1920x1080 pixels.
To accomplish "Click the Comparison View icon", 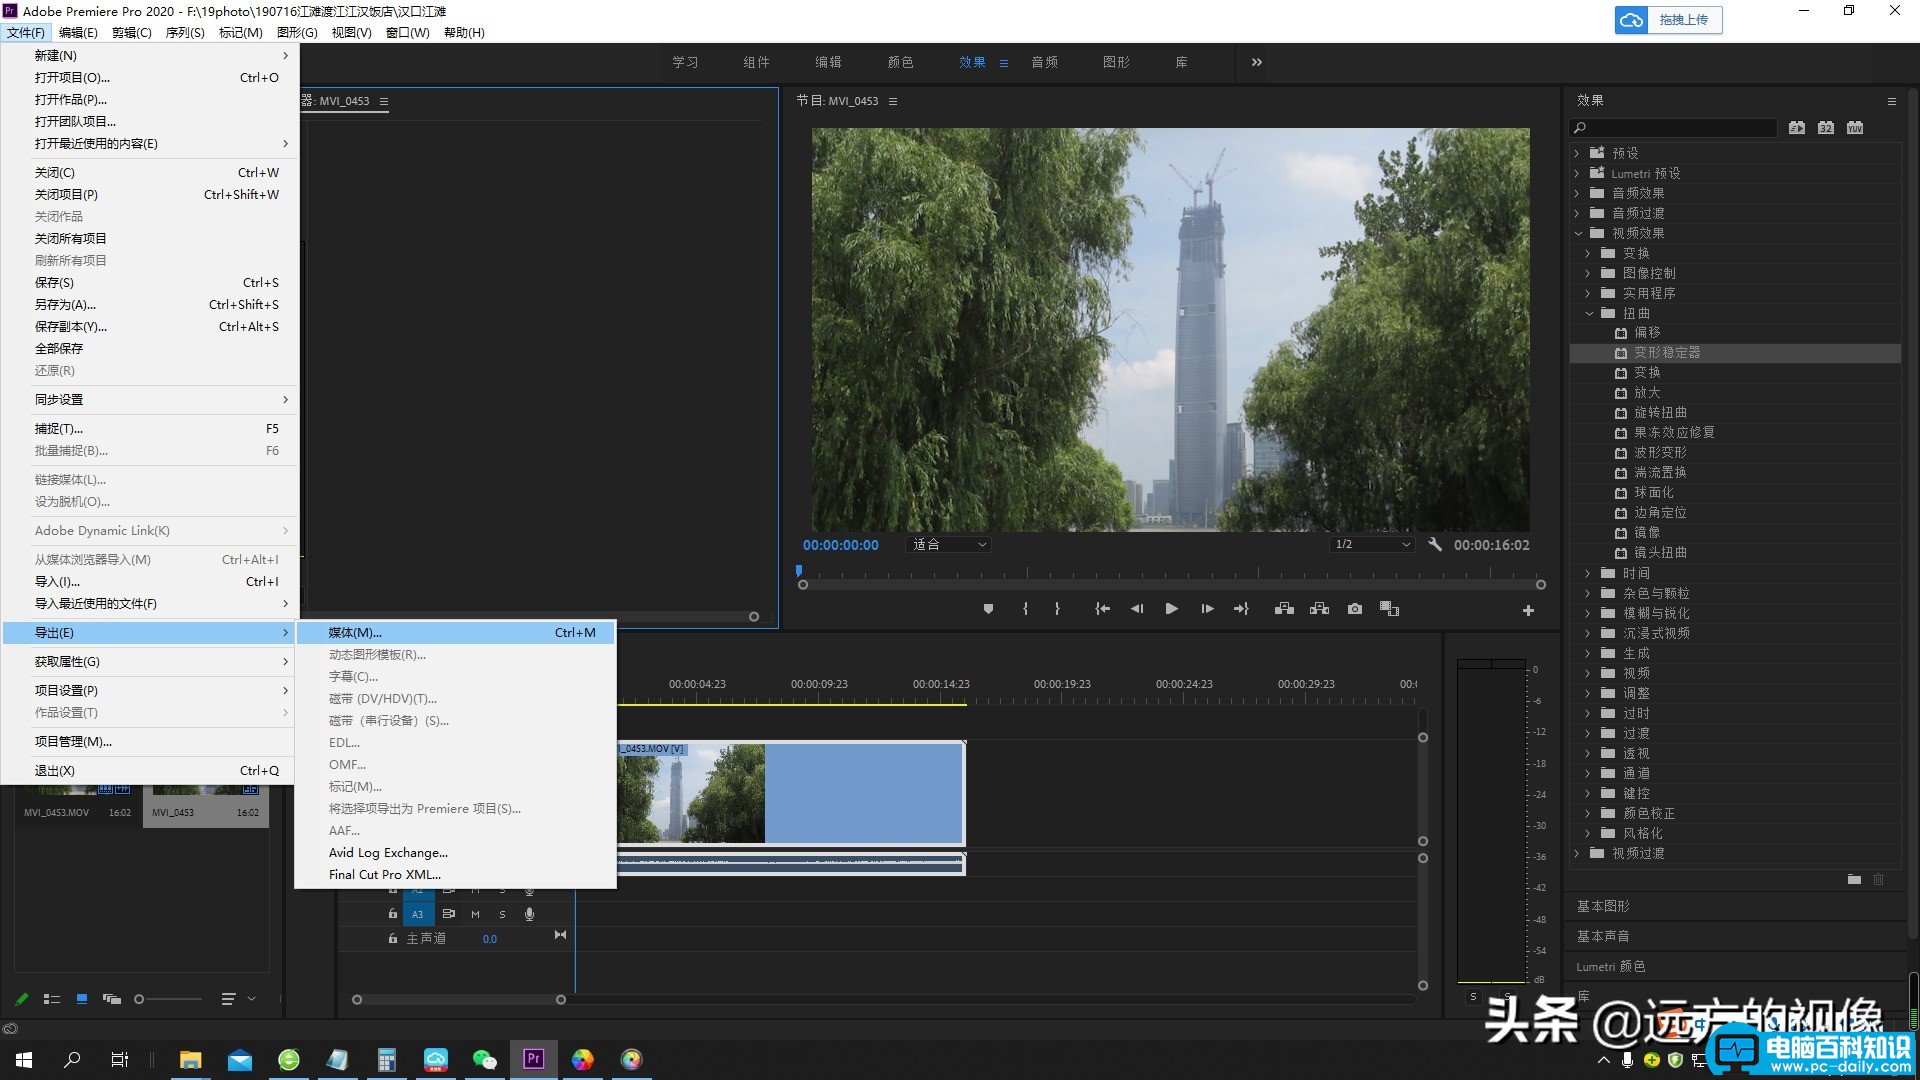I will point(1390,609).
